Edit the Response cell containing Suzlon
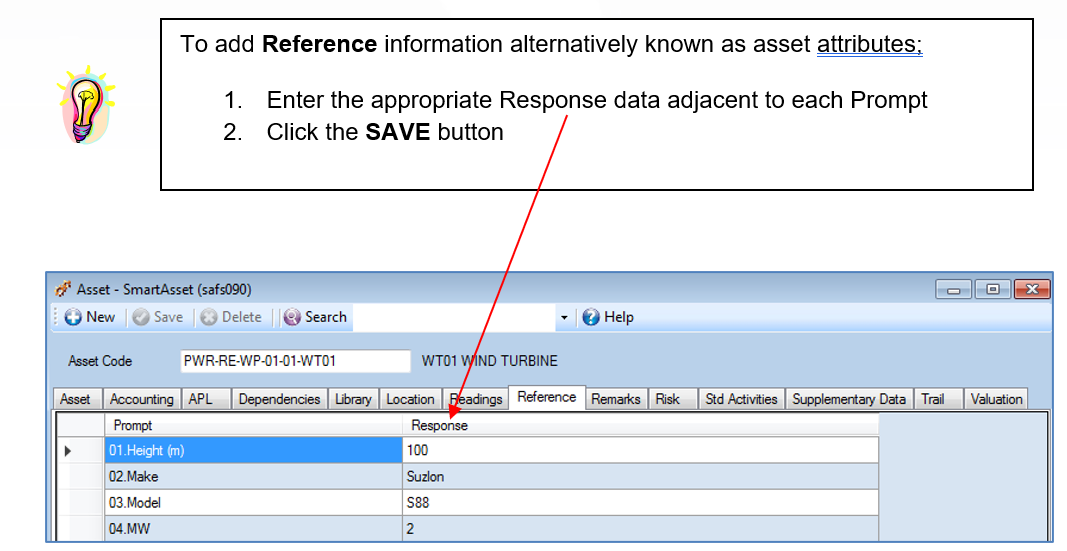Screen dimensions: 1067x551 (640, 477)
